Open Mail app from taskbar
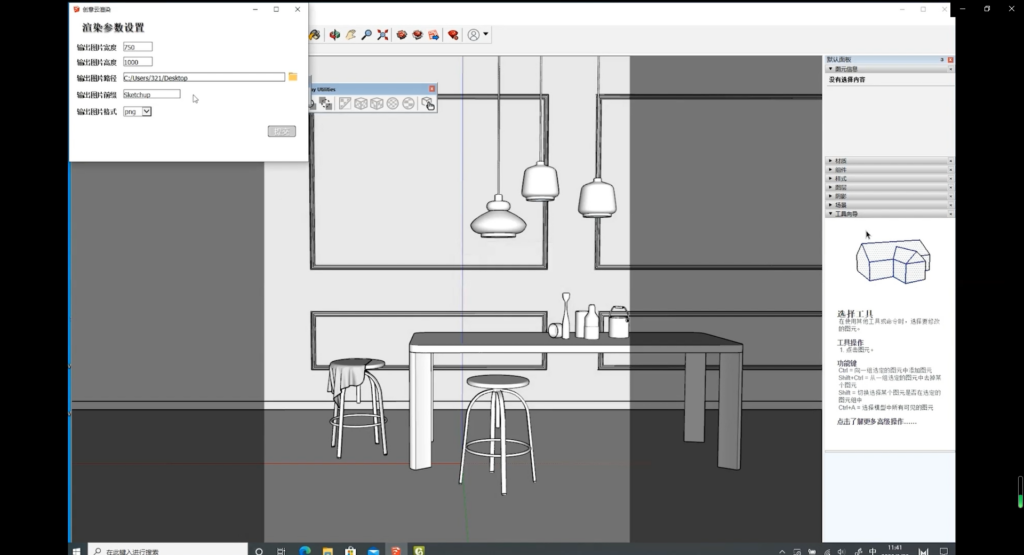This screenshot has height=555, width=1024. pos(374,552)
